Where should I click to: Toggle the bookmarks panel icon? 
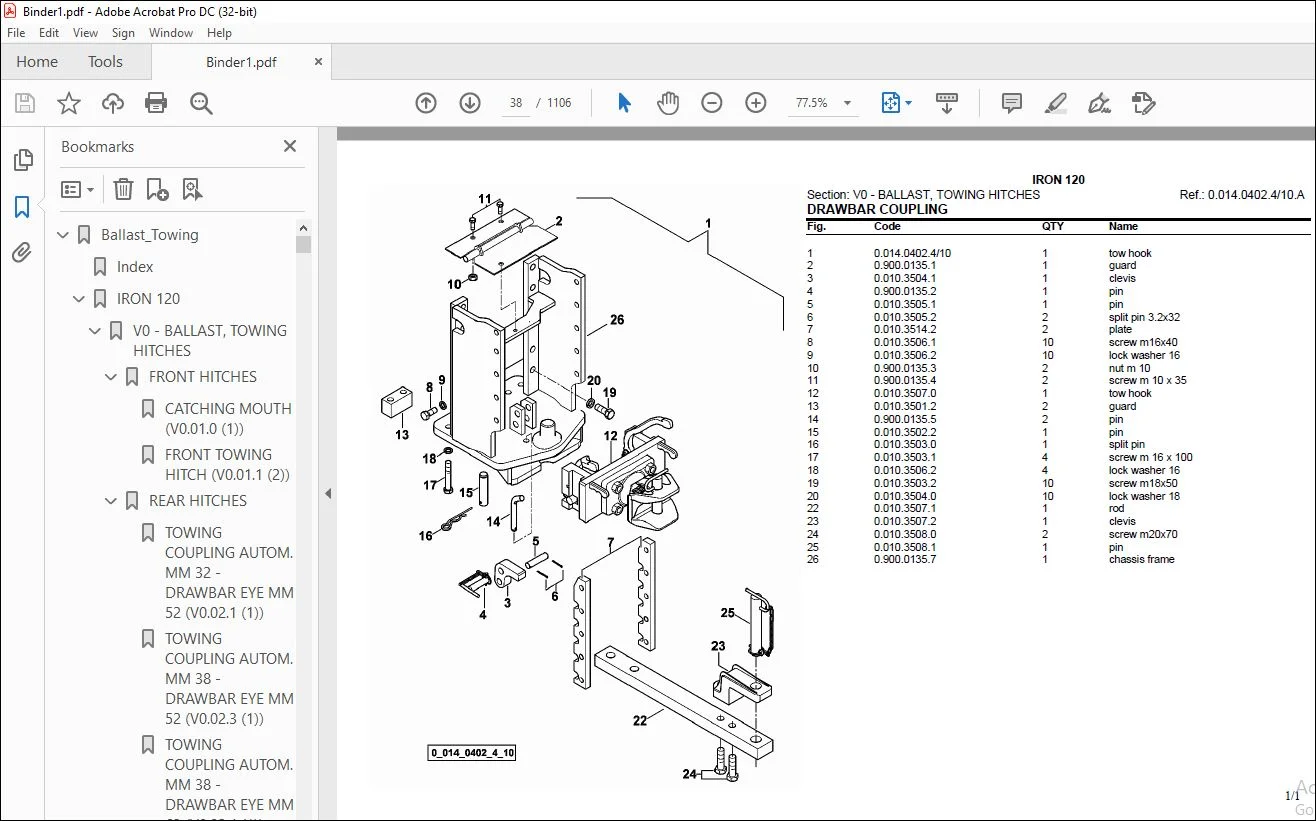22,207
